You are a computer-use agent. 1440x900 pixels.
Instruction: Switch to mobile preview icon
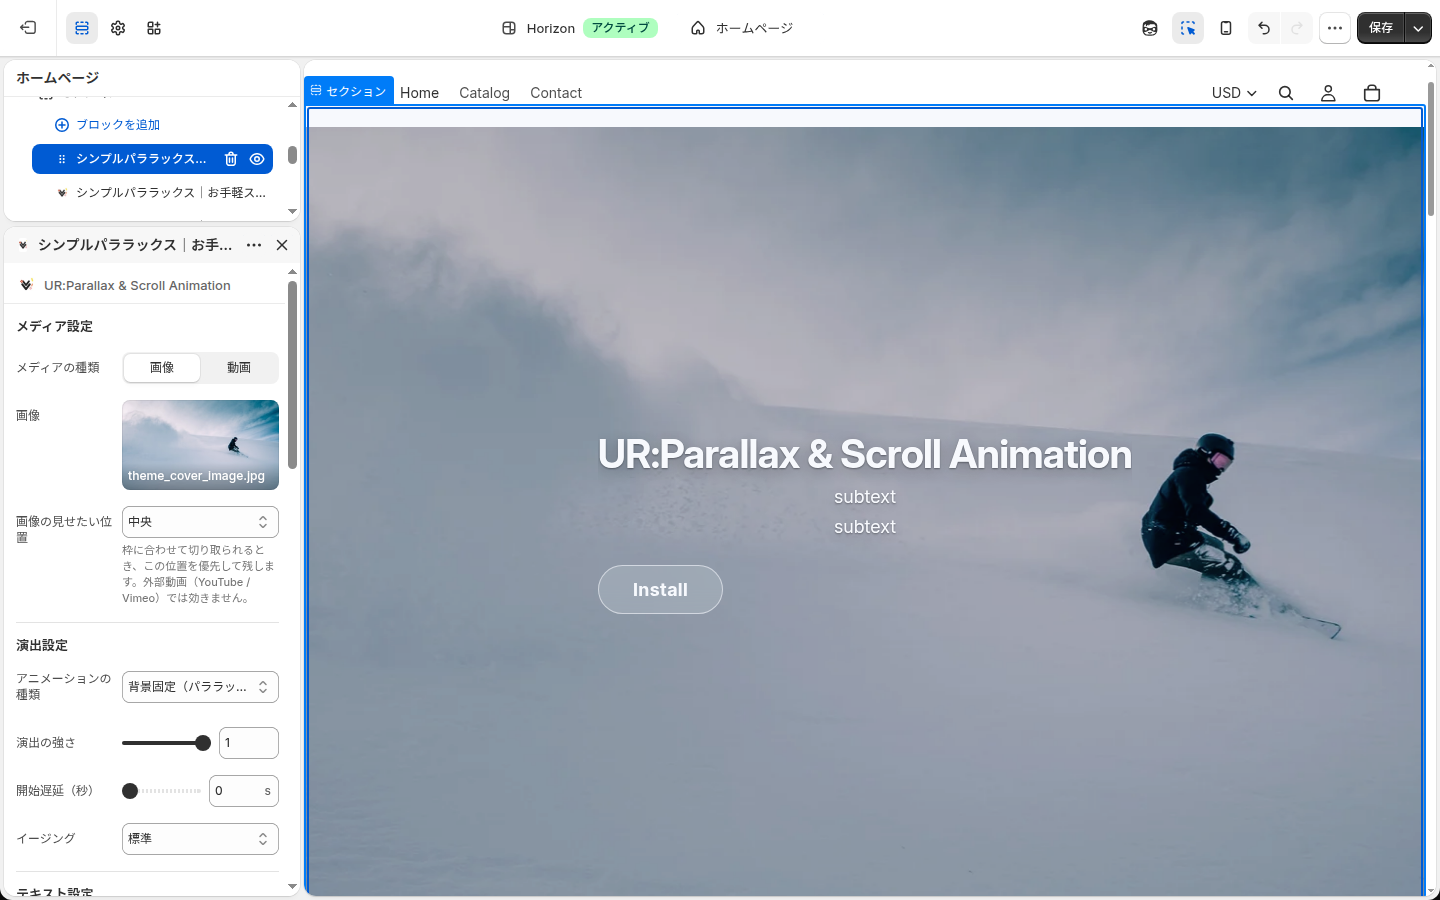tap(1226, 28)
